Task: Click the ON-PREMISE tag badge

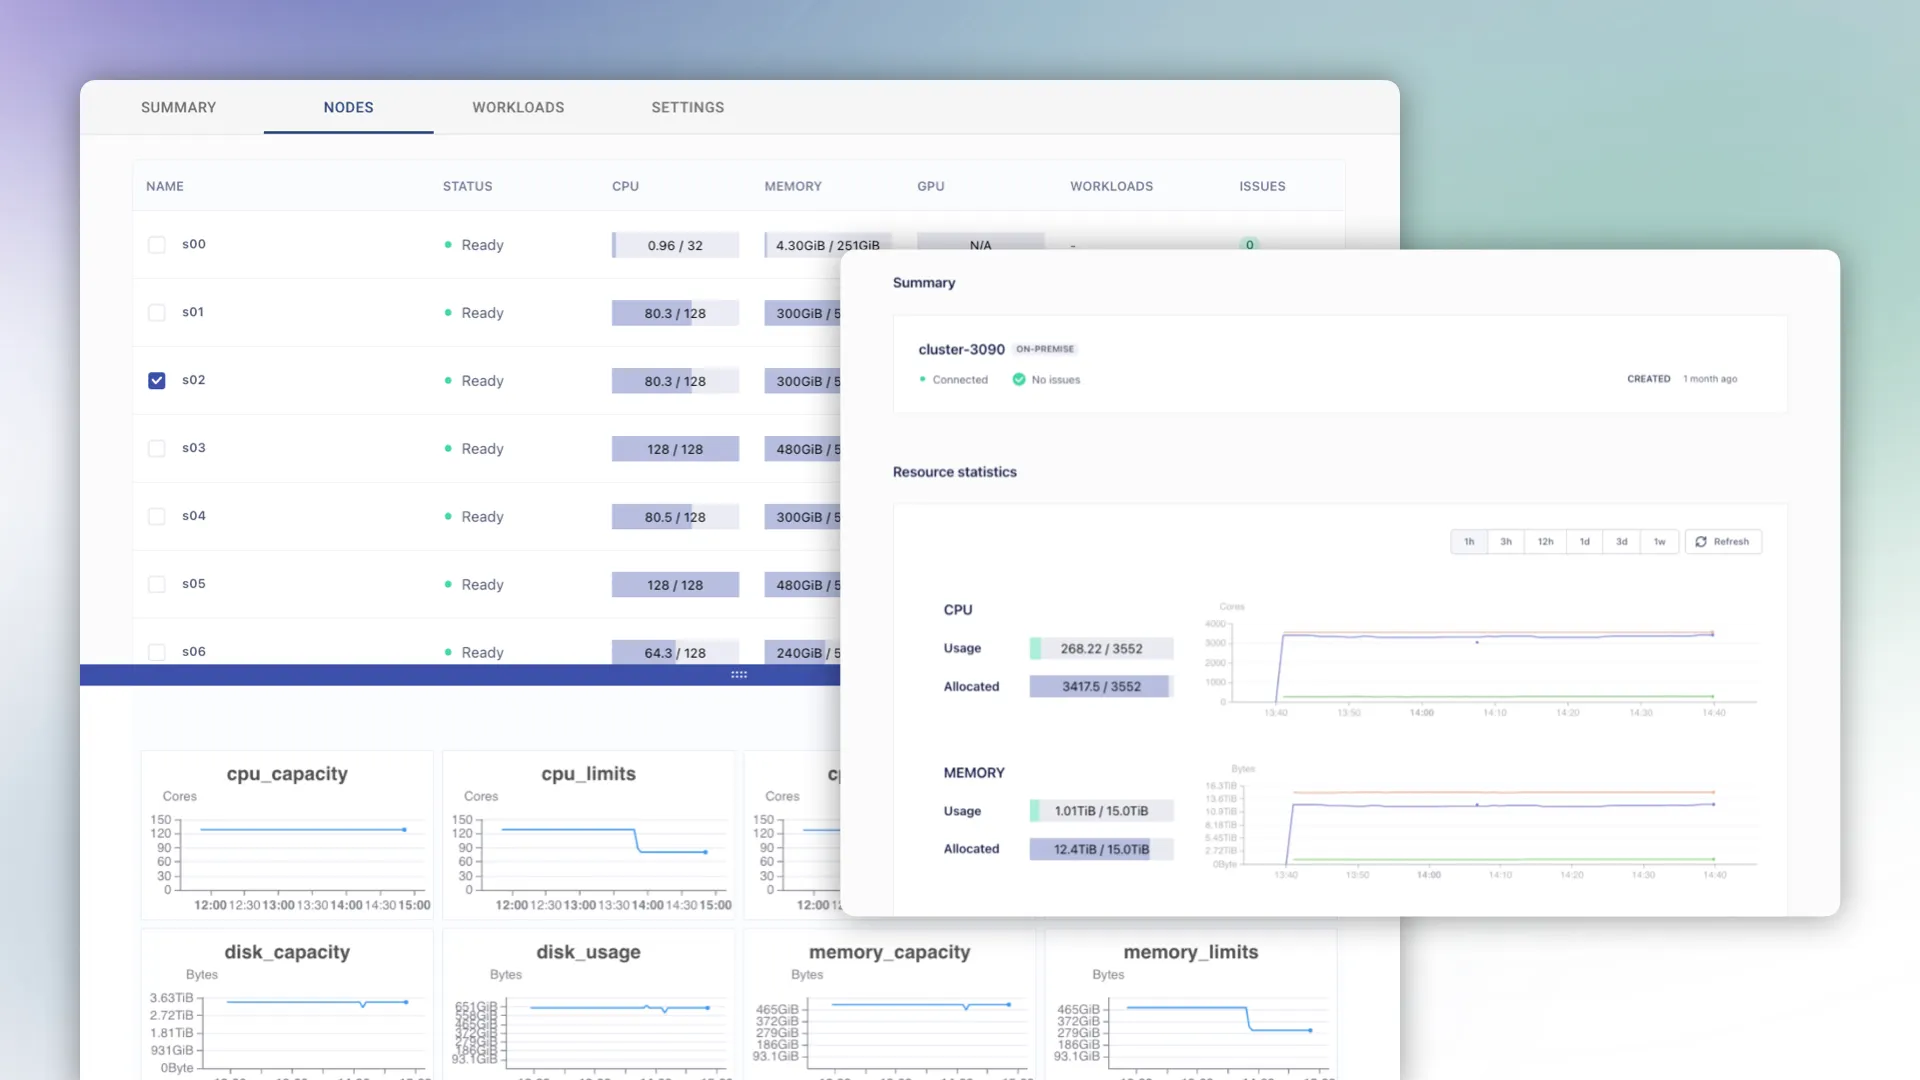Action: [1045, 349]
